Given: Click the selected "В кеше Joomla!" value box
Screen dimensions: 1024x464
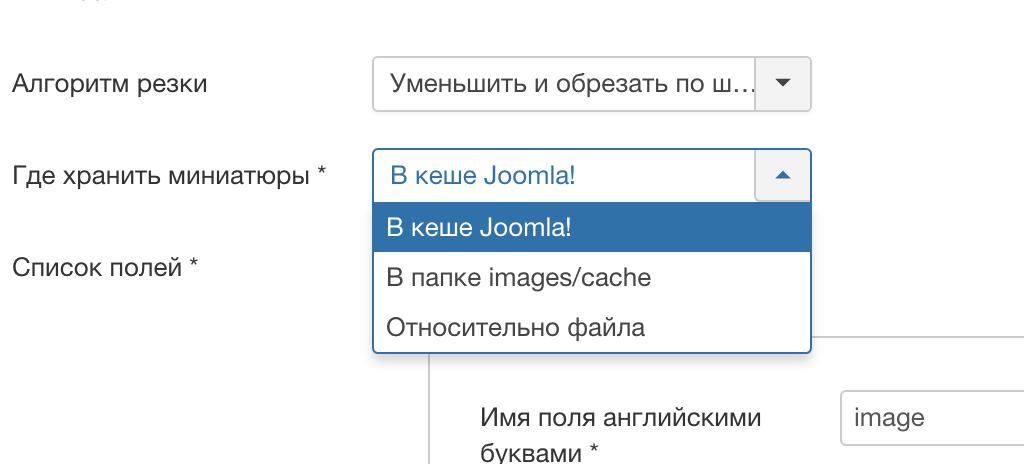Looking at the screenshot, I should pos(564,176).
